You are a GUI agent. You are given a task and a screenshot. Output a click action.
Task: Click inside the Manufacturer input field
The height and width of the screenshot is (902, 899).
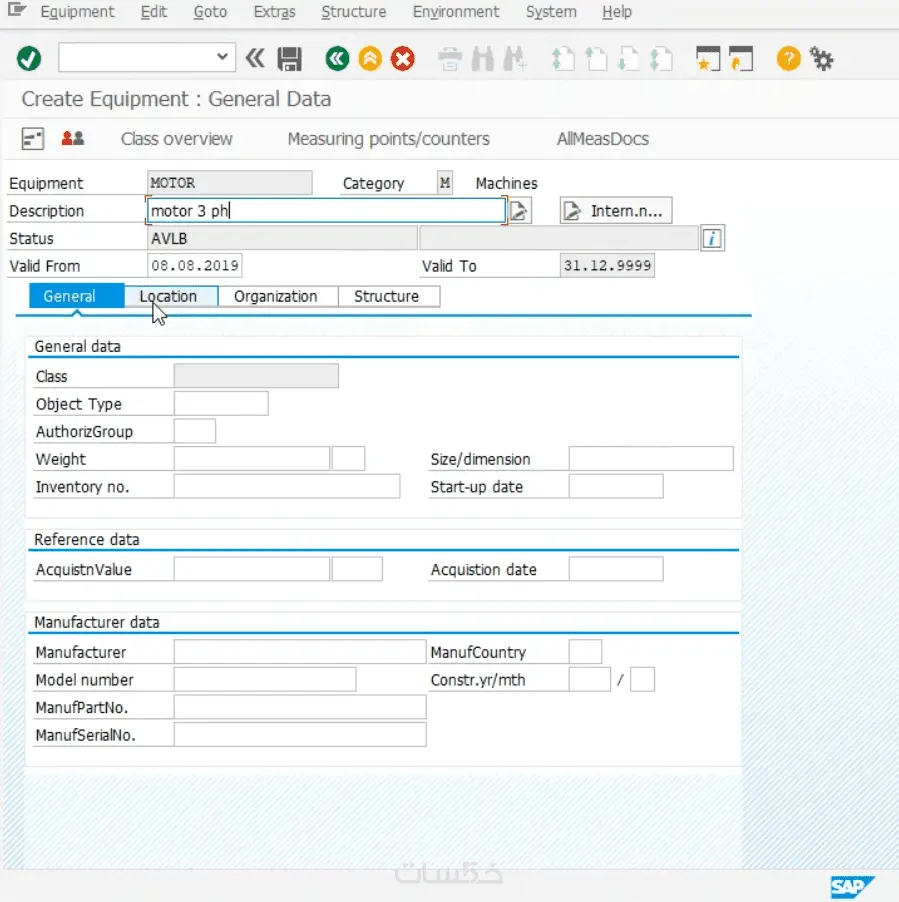point(295,651)
